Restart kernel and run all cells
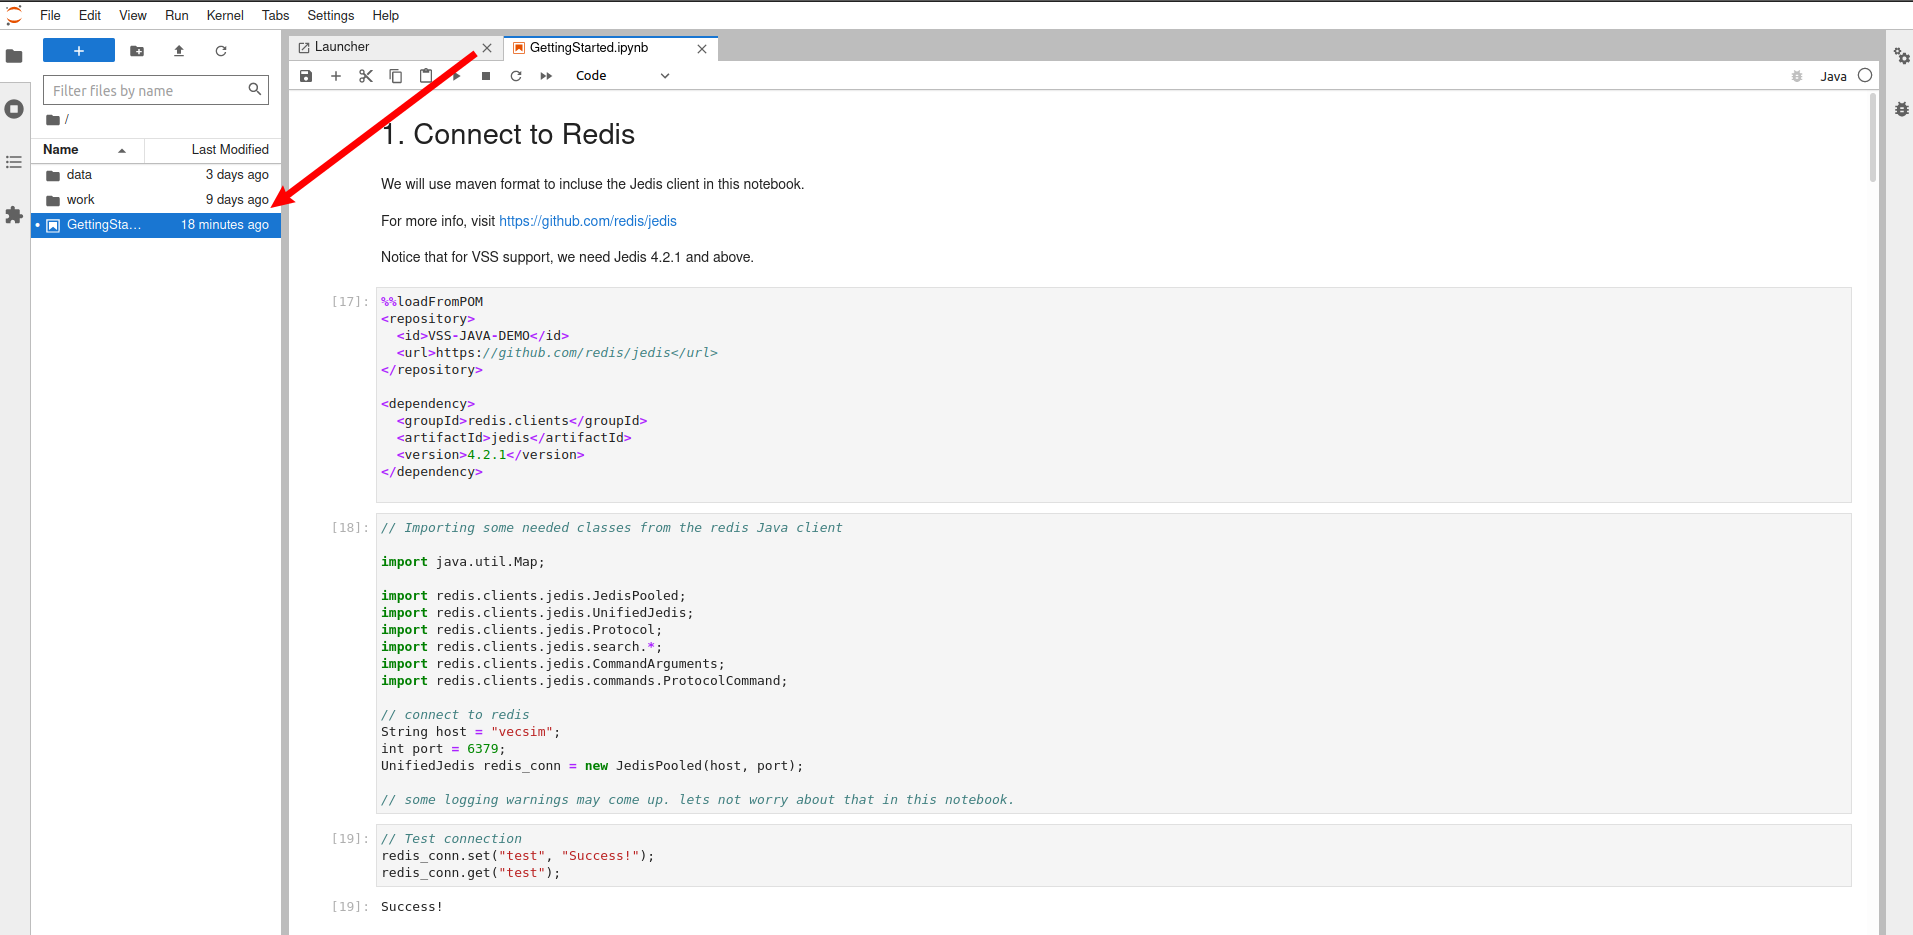 pos(546,76)
